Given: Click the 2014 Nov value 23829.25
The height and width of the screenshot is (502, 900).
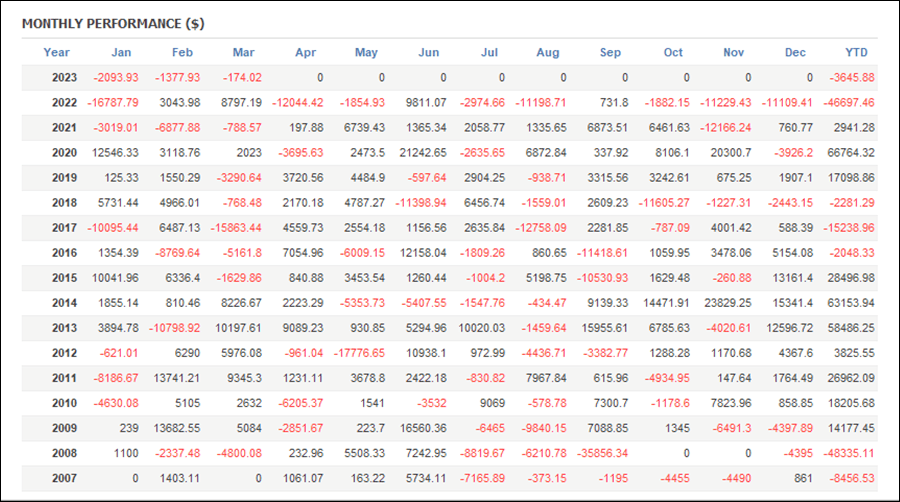Looking at the screenshot, I should coord(728,303).
